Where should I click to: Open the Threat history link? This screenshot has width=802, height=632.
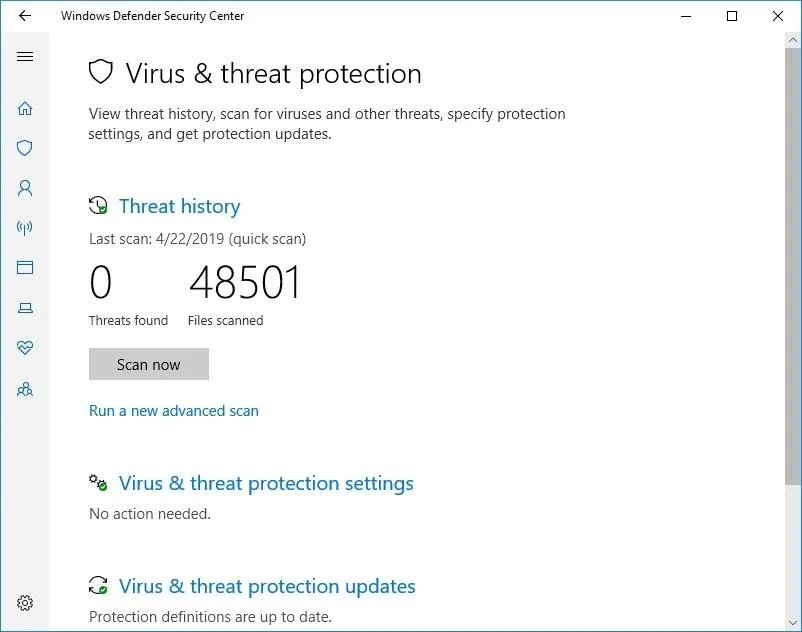pos(180,207)
